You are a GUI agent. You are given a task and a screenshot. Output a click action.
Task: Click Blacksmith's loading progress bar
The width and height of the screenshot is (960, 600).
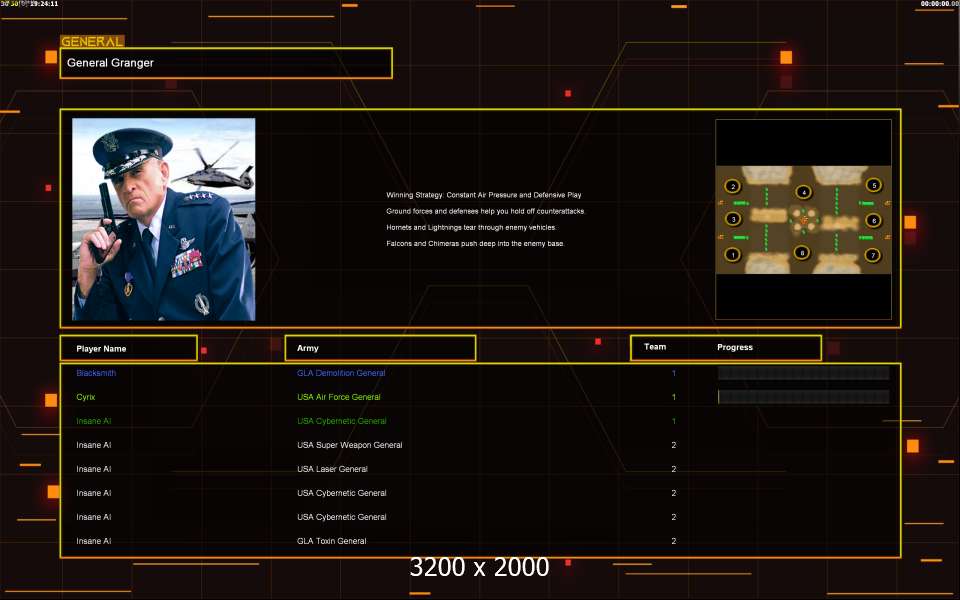coord(803,373)
